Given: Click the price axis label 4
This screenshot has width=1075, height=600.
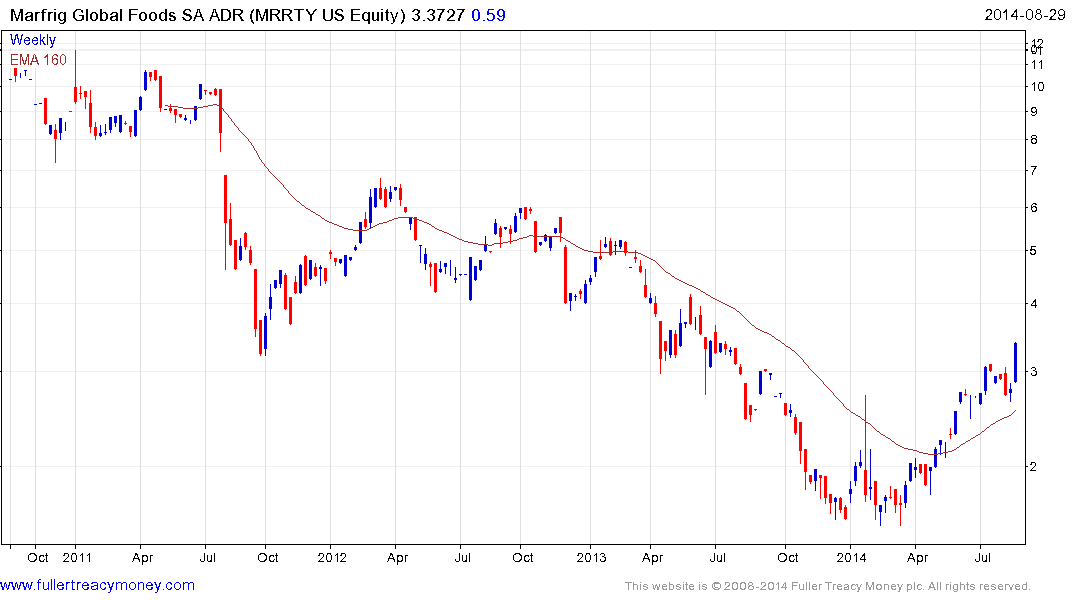Looking at the screenshot, I should [x=1034, y=304].
